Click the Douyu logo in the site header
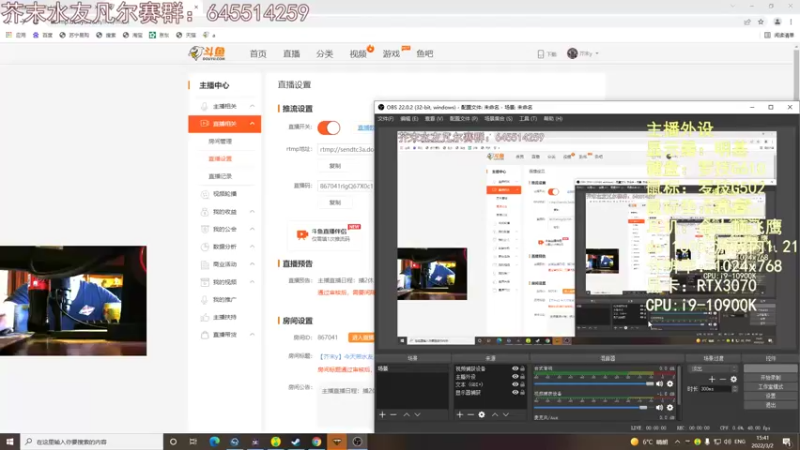800x450 pixels. 207,53
